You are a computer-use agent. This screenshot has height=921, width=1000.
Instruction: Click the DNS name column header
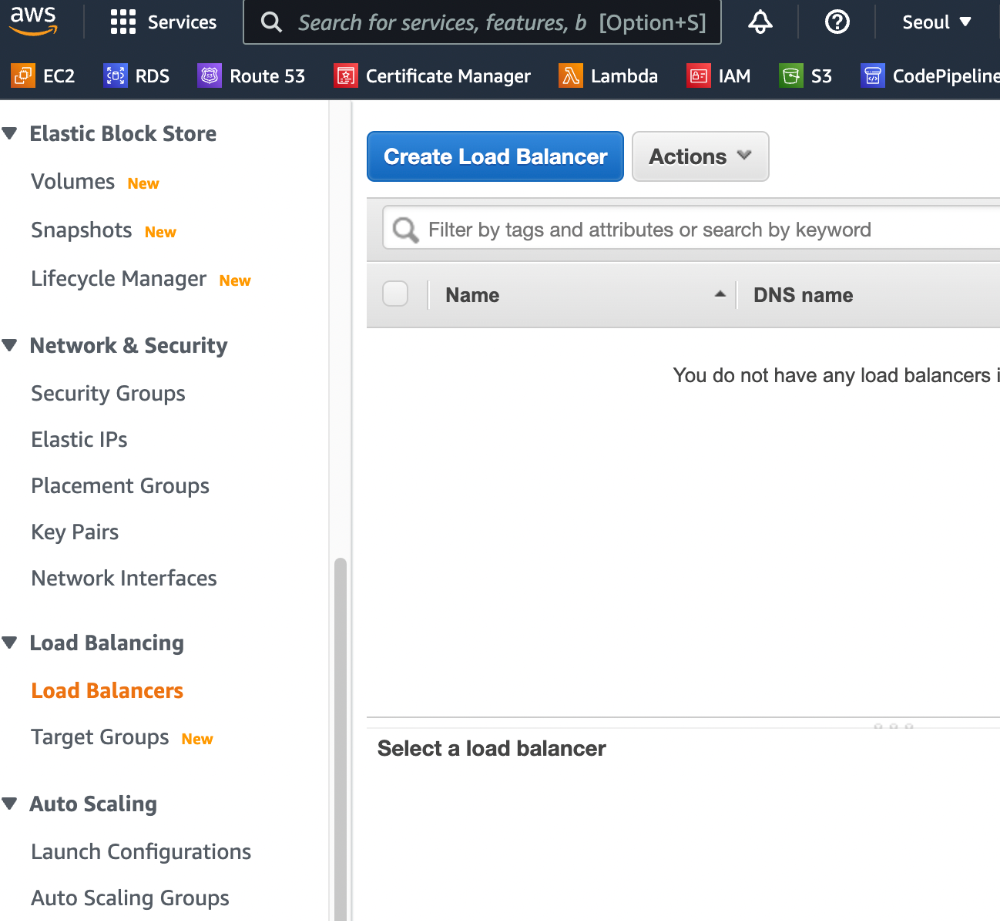(804, 295)
